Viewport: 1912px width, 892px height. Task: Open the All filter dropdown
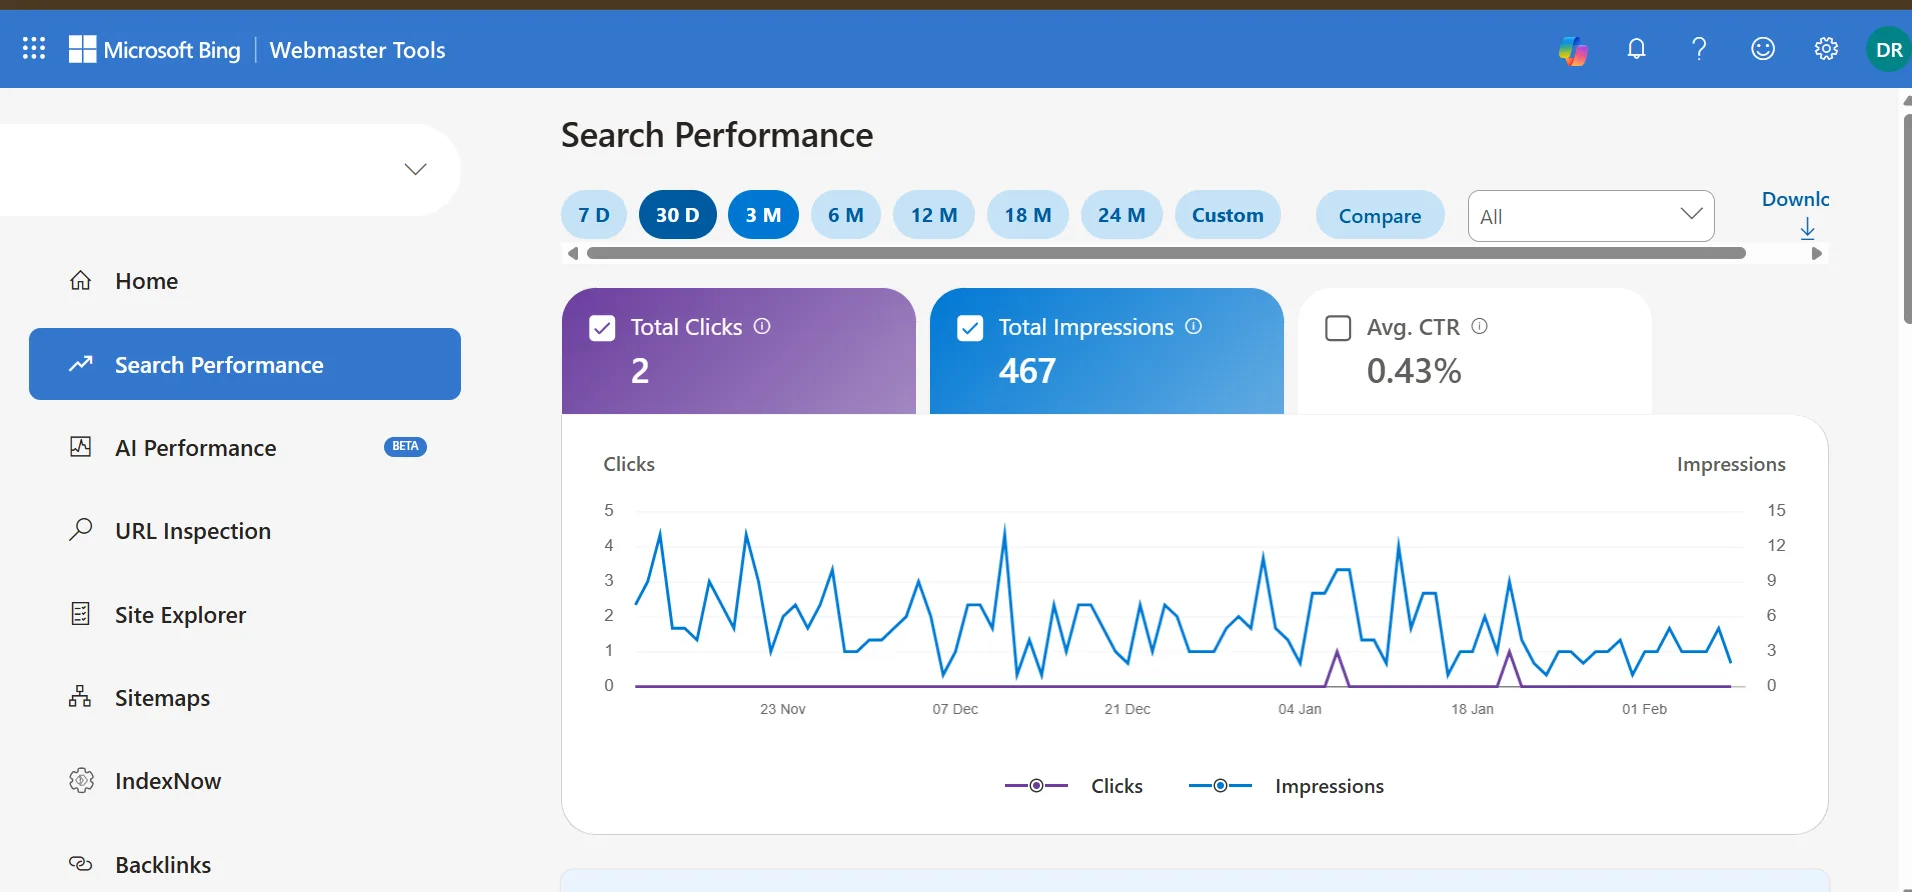pos(1591,216)
